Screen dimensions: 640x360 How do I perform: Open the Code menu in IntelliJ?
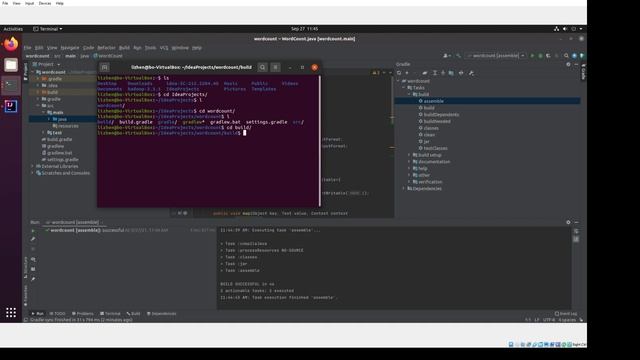(x=88, y=48)
